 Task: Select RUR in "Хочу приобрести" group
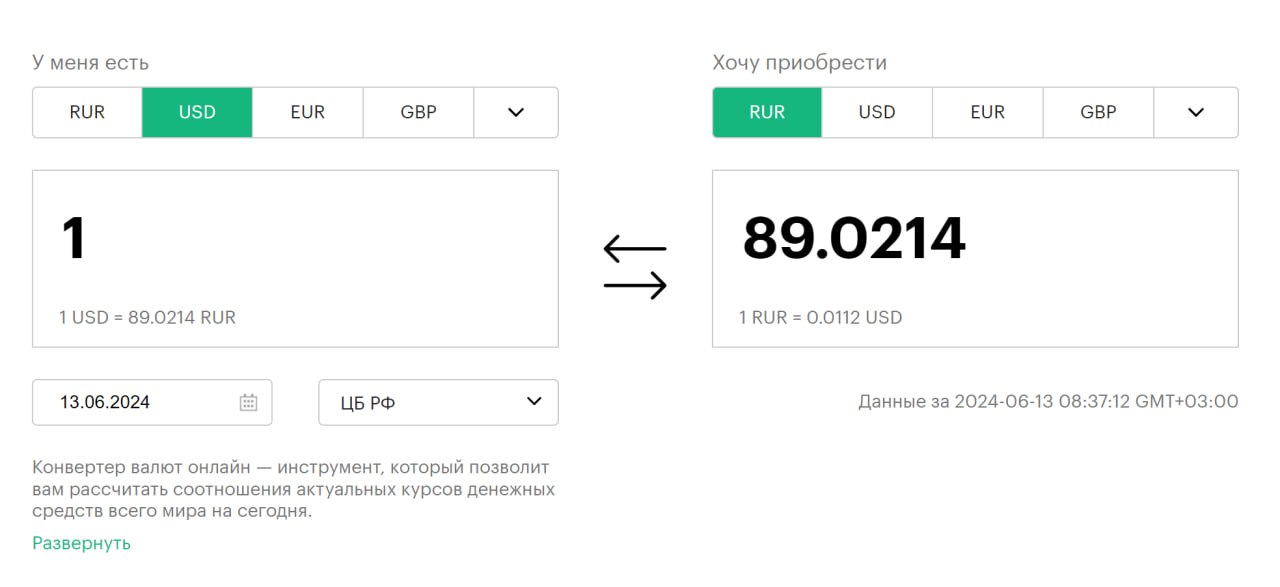[767, 112]
